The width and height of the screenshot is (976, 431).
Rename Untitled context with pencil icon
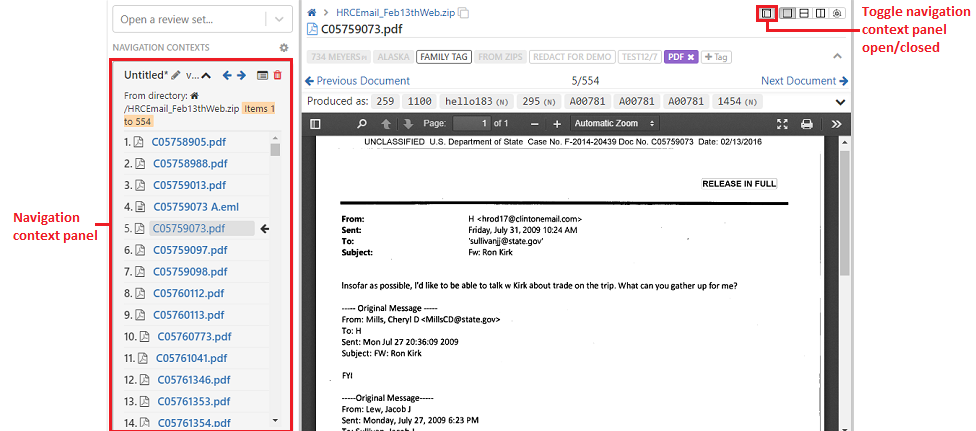(x=176, y=75)
